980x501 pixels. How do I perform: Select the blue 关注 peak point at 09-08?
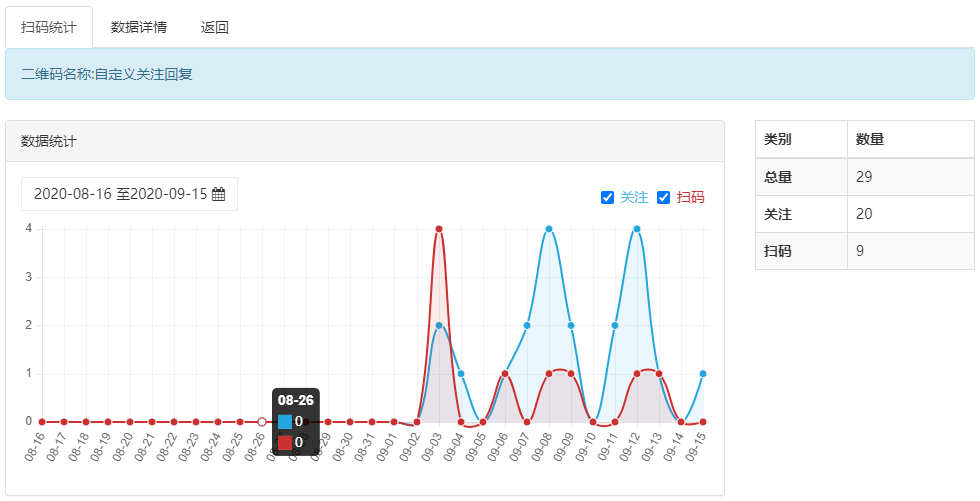pos(549,229)
